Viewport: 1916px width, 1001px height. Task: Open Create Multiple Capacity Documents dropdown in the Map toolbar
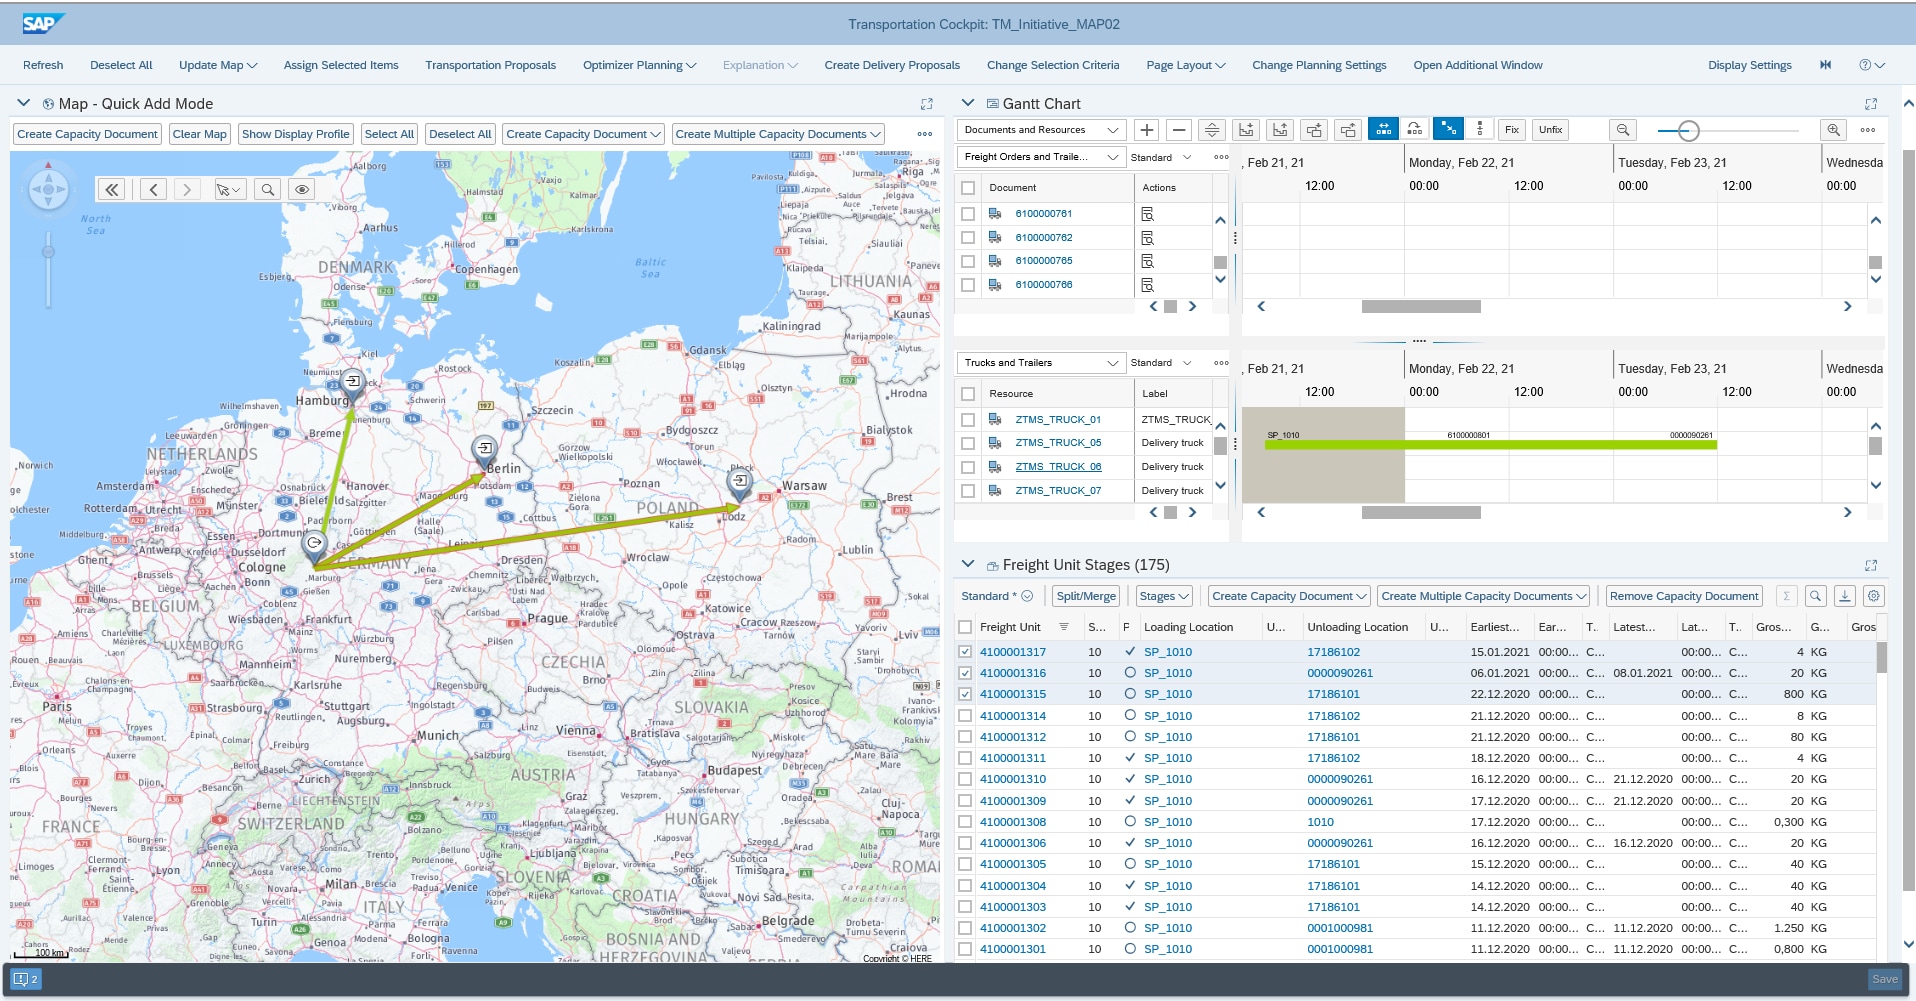[778, 134]
